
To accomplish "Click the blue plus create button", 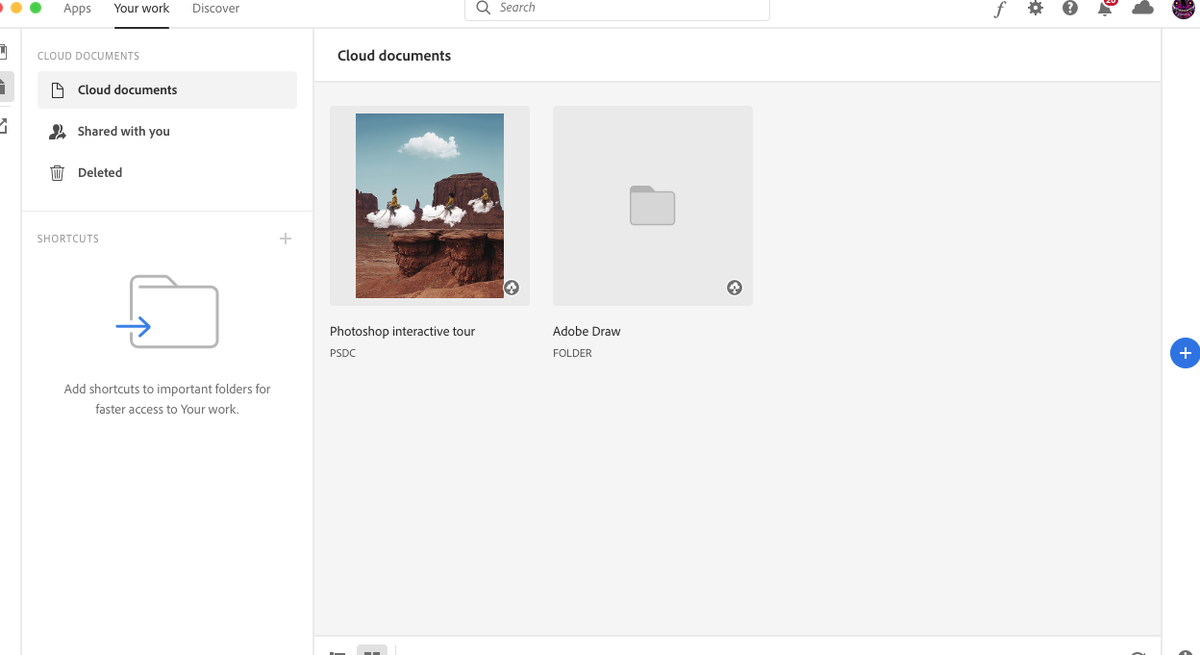I will tap(1185, 353).
